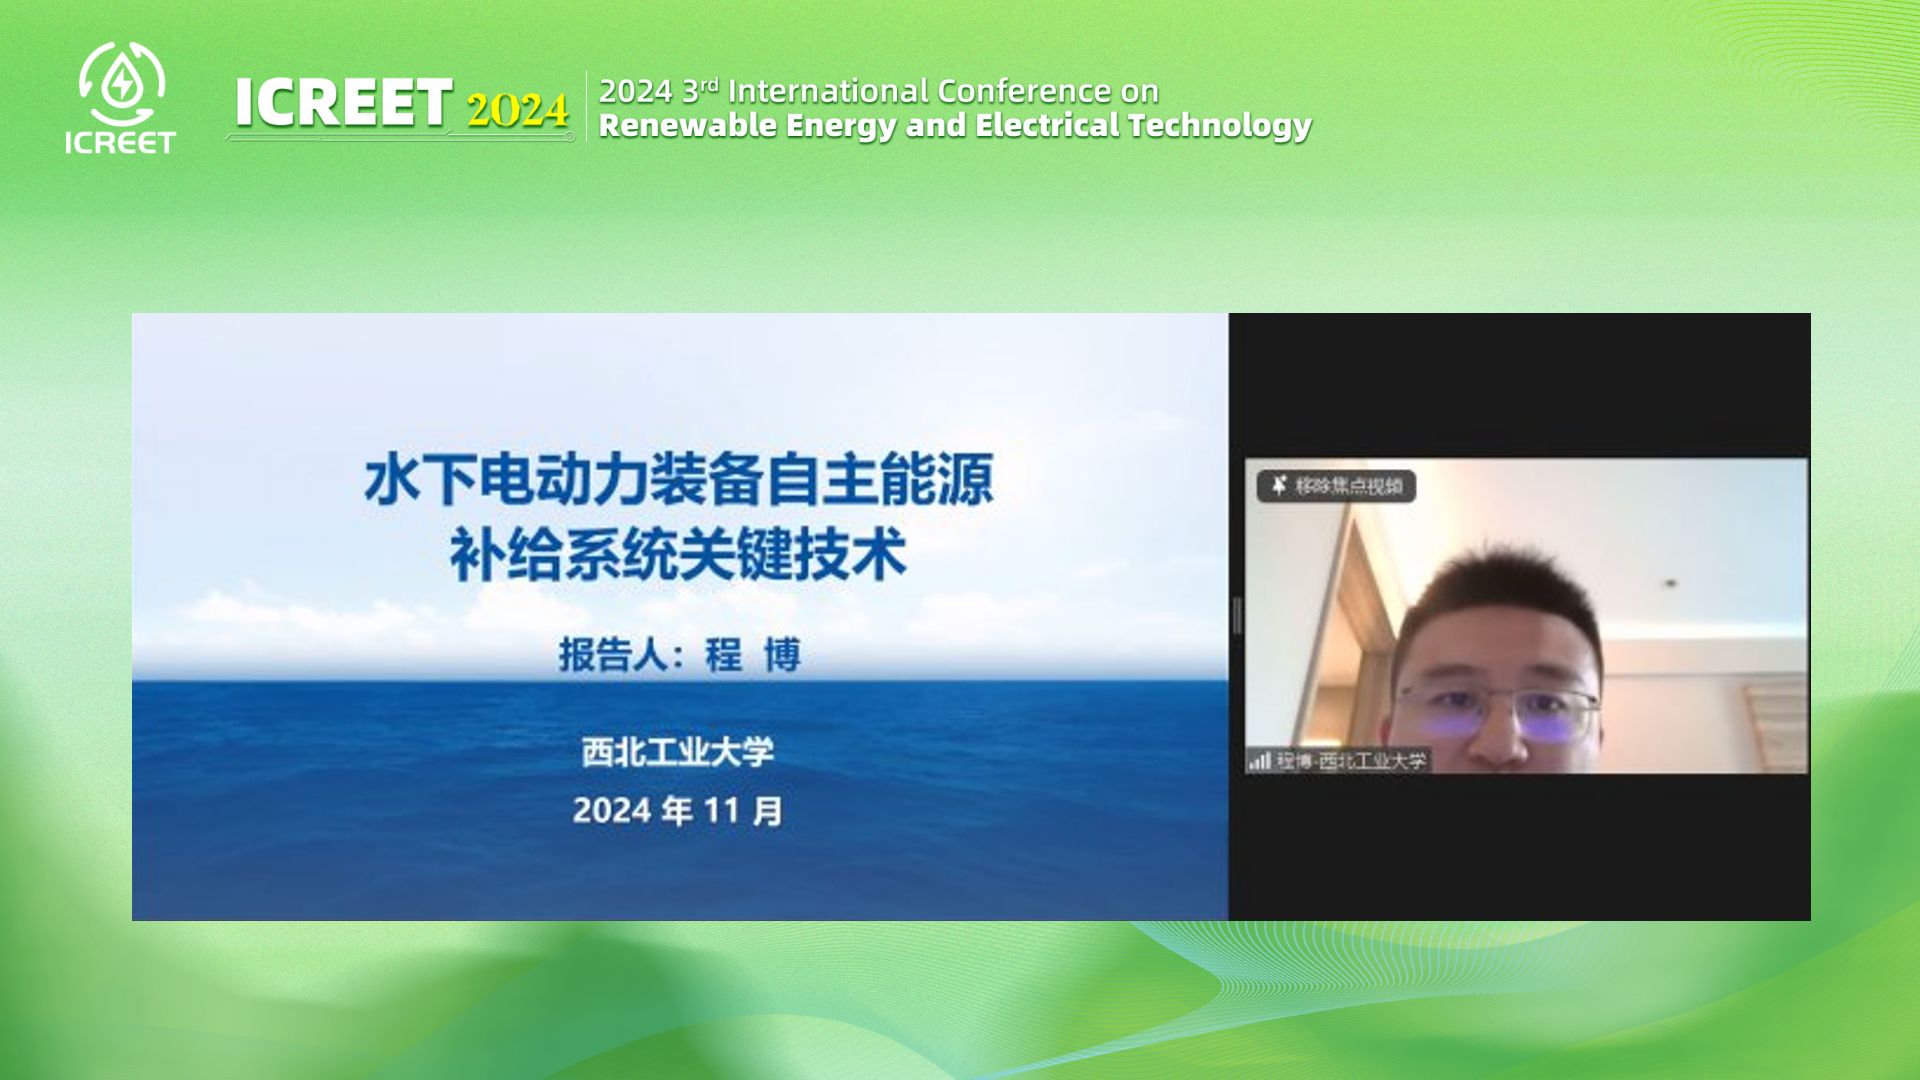The width and height of the screenshot is (1920, 1080).
Task: Click the 西北工业大学 text on the slide
Action: (679, 752)
